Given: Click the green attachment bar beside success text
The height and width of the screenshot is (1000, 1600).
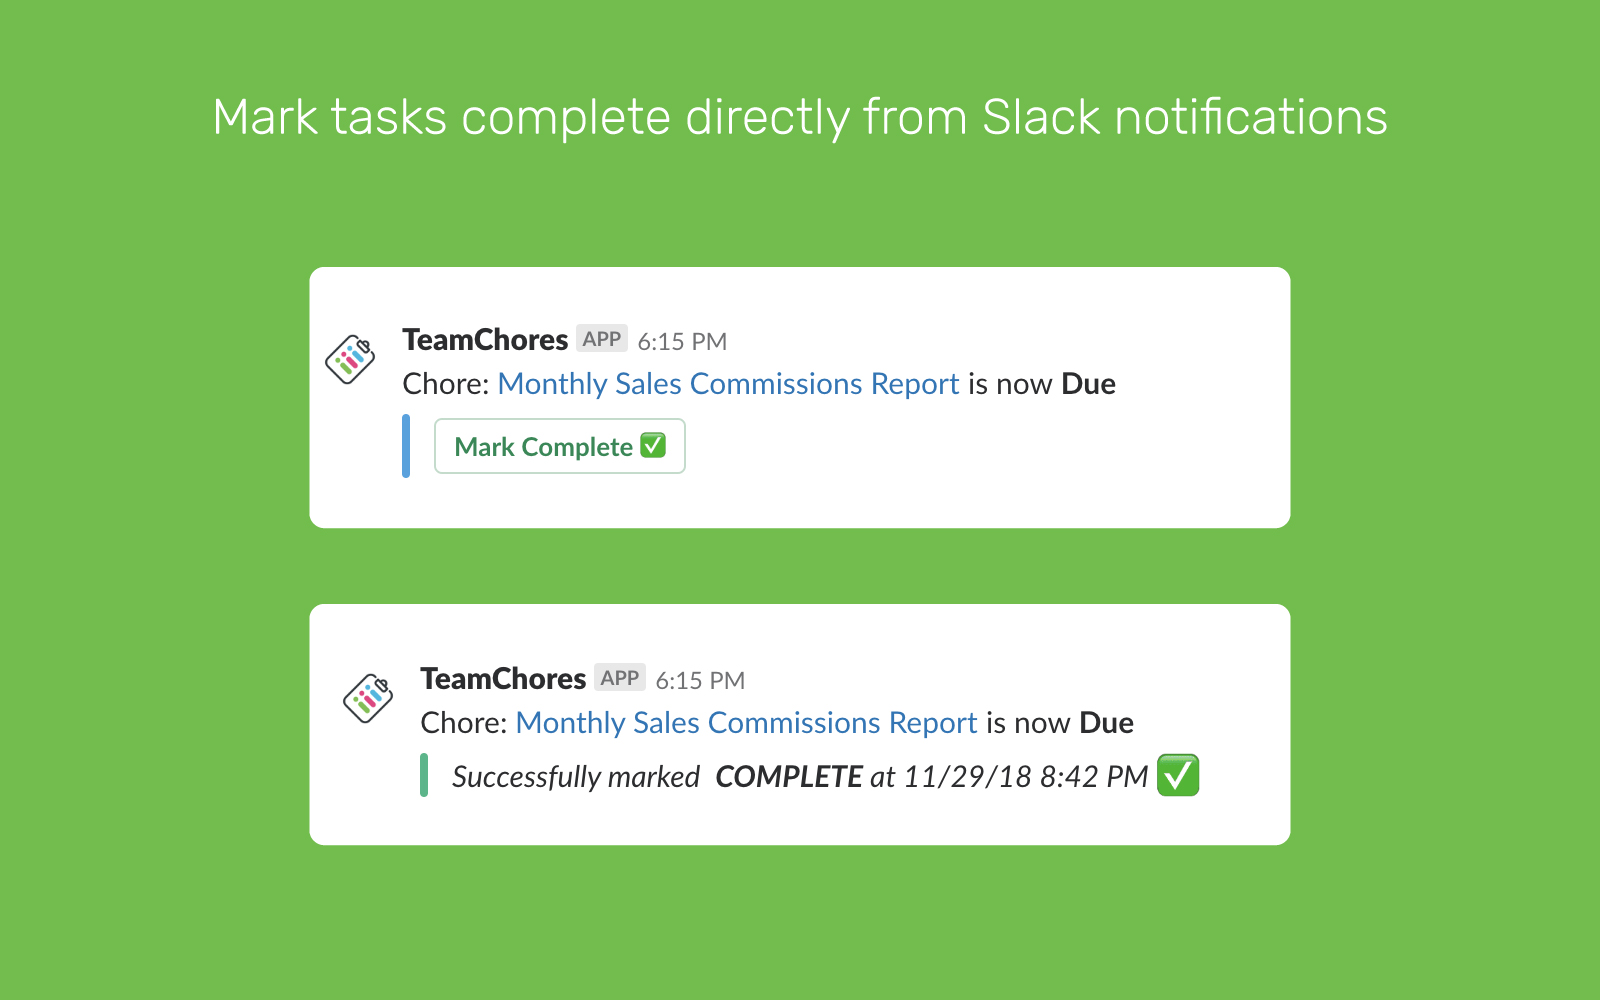Looking at the screenshot, I should click(x=424, y=776).
